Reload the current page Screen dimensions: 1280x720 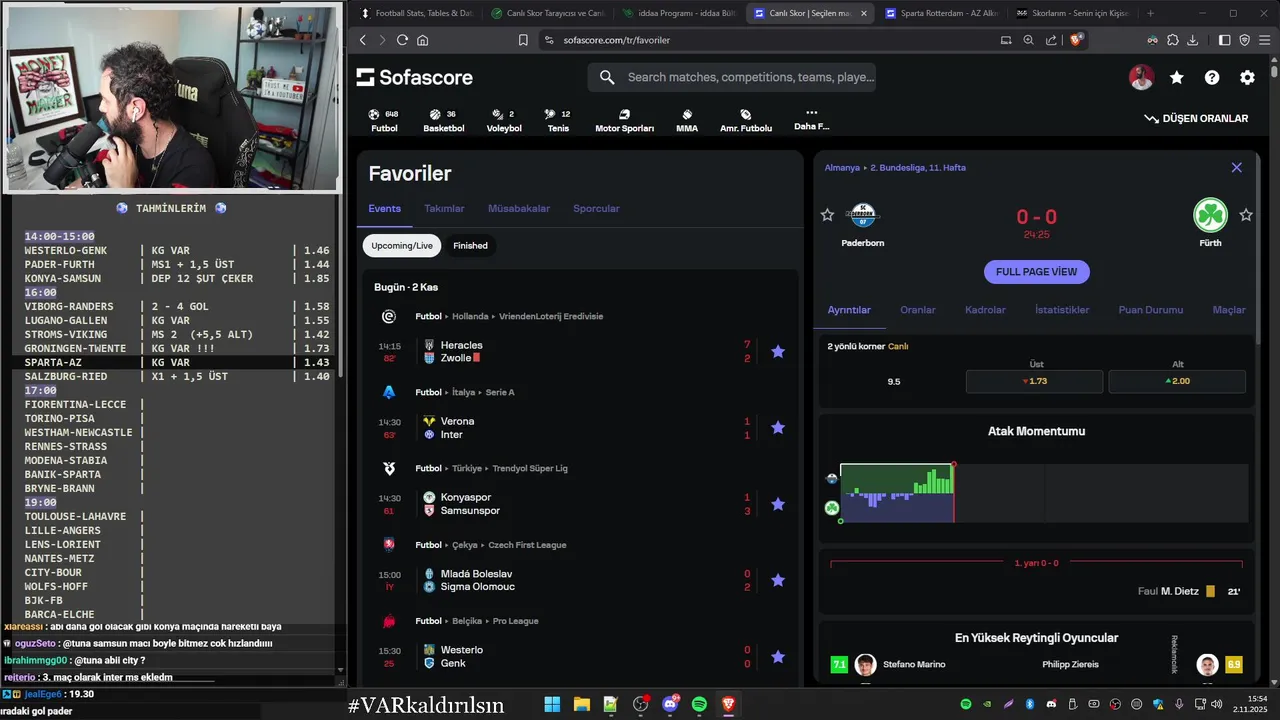coord(402,40)
